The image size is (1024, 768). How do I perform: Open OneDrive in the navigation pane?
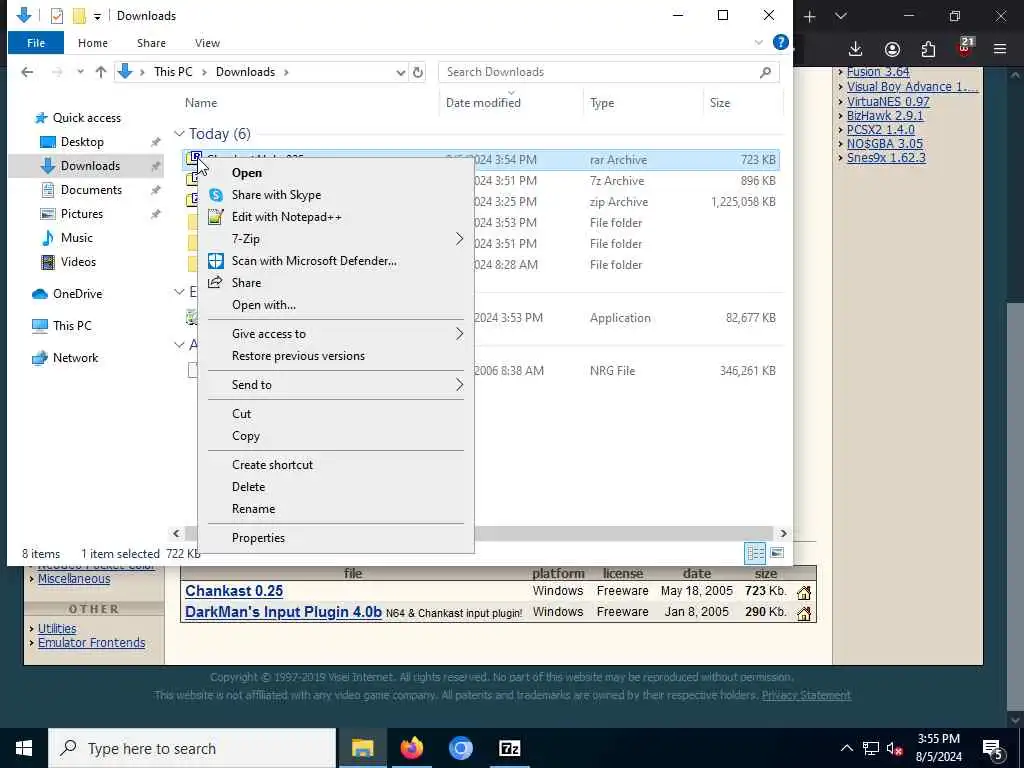77,294
